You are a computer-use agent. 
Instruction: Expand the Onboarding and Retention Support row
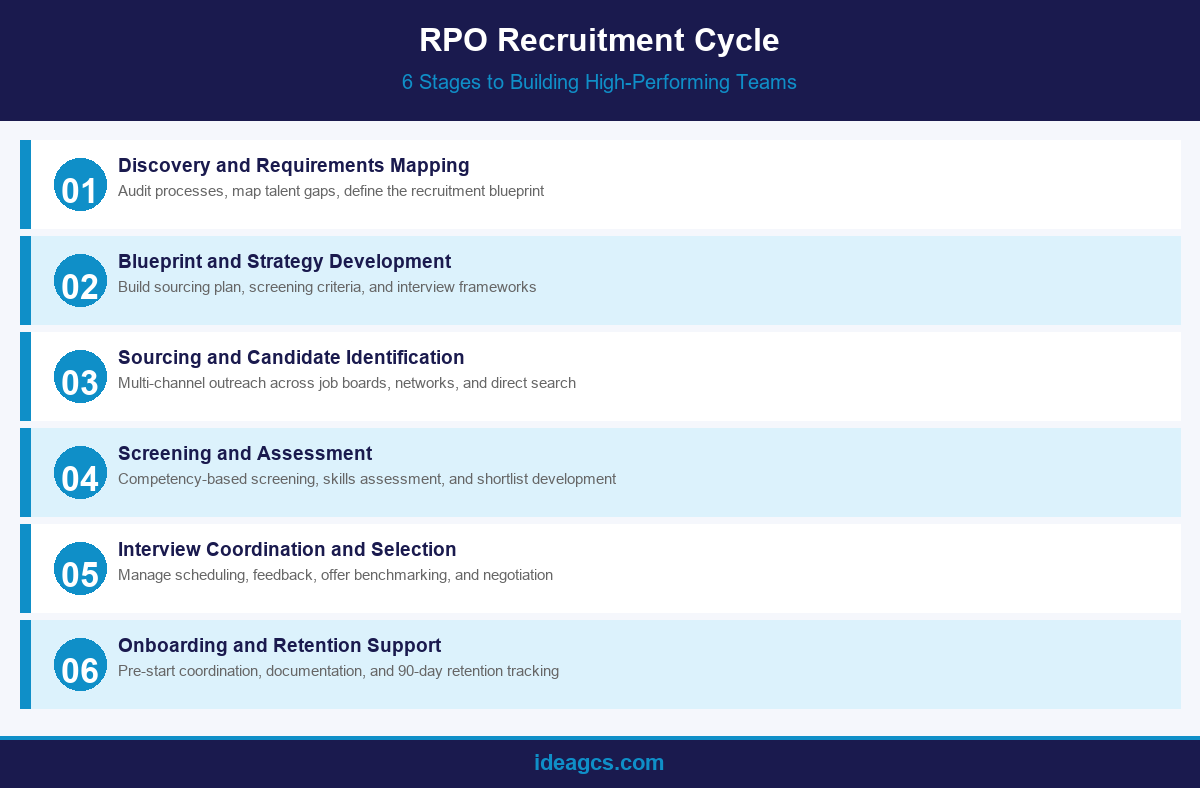tap(279, 645)
